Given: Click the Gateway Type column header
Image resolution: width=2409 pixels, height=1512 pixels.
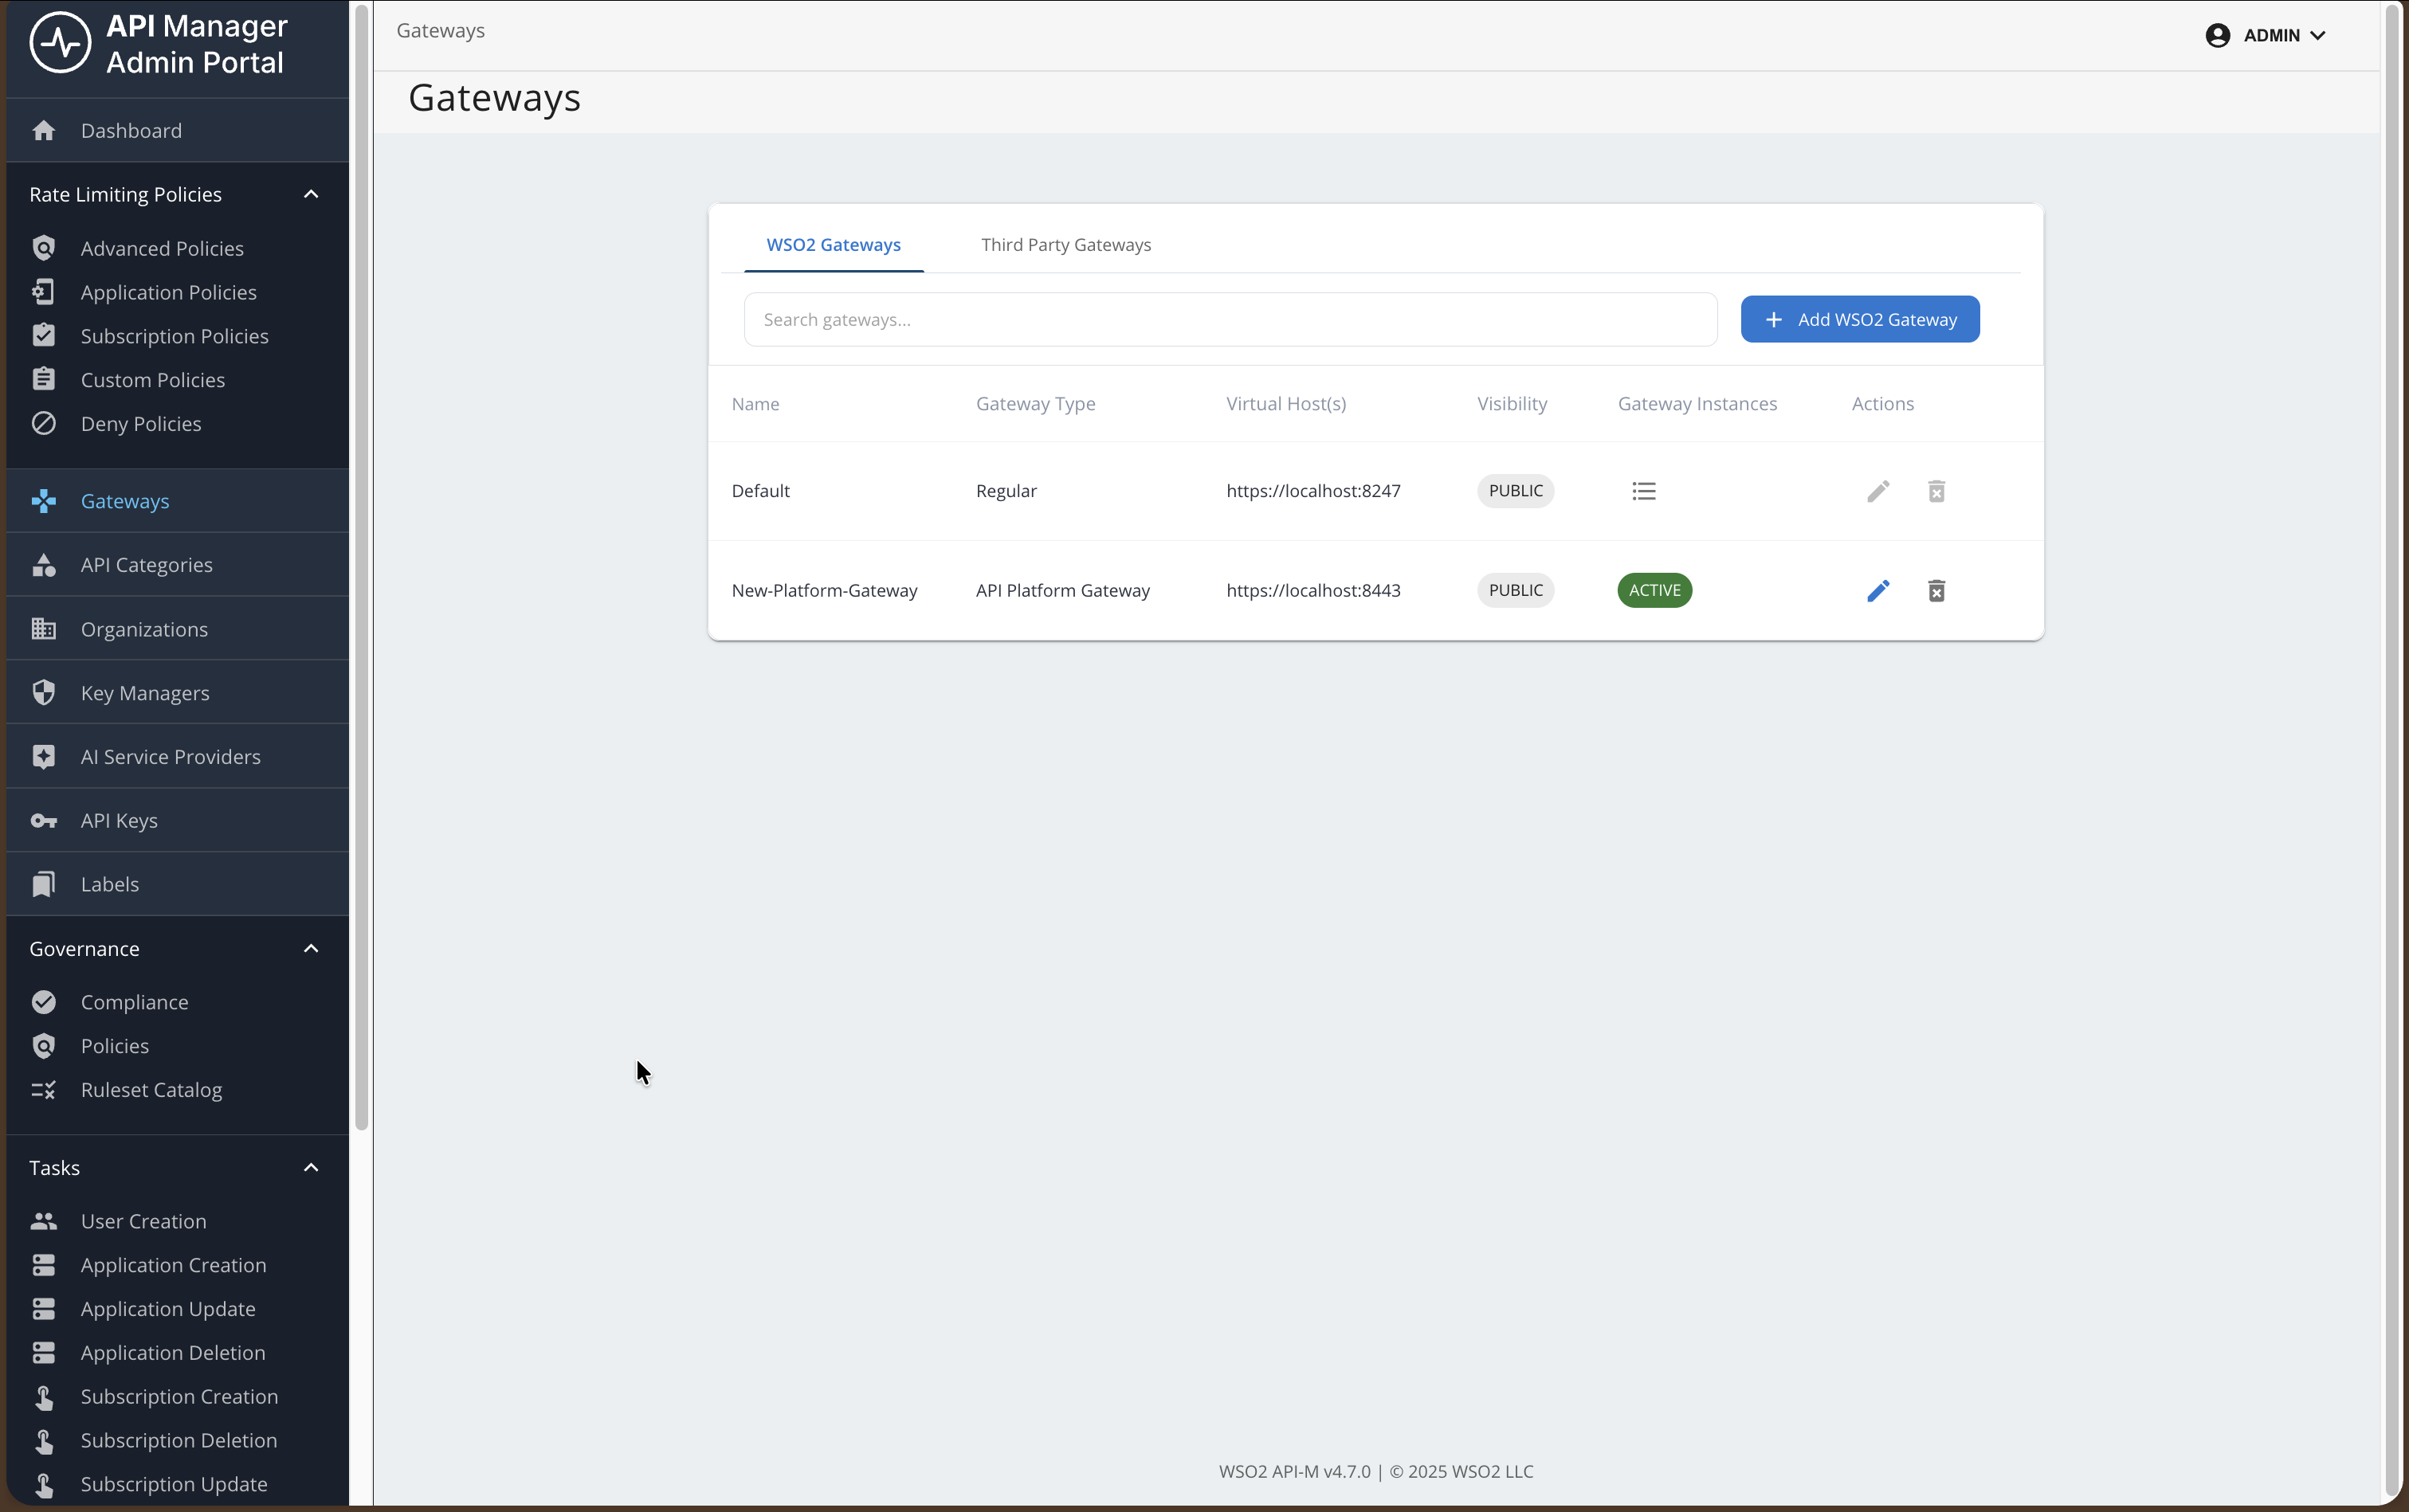Looking at the screenshot, I should 1035,404.
